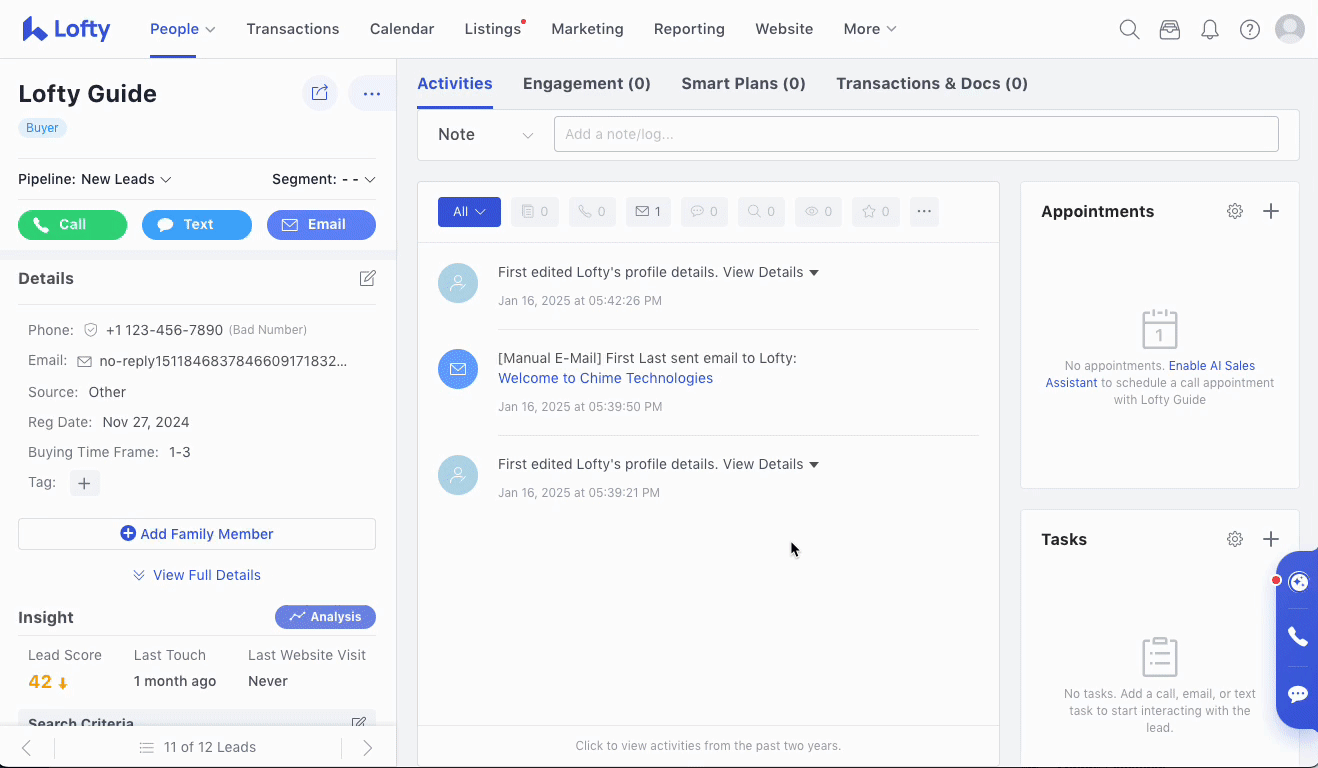Screen dimensions: 1318x768
Task: Open Tasks settings gear
Action: pos(1235,539)
